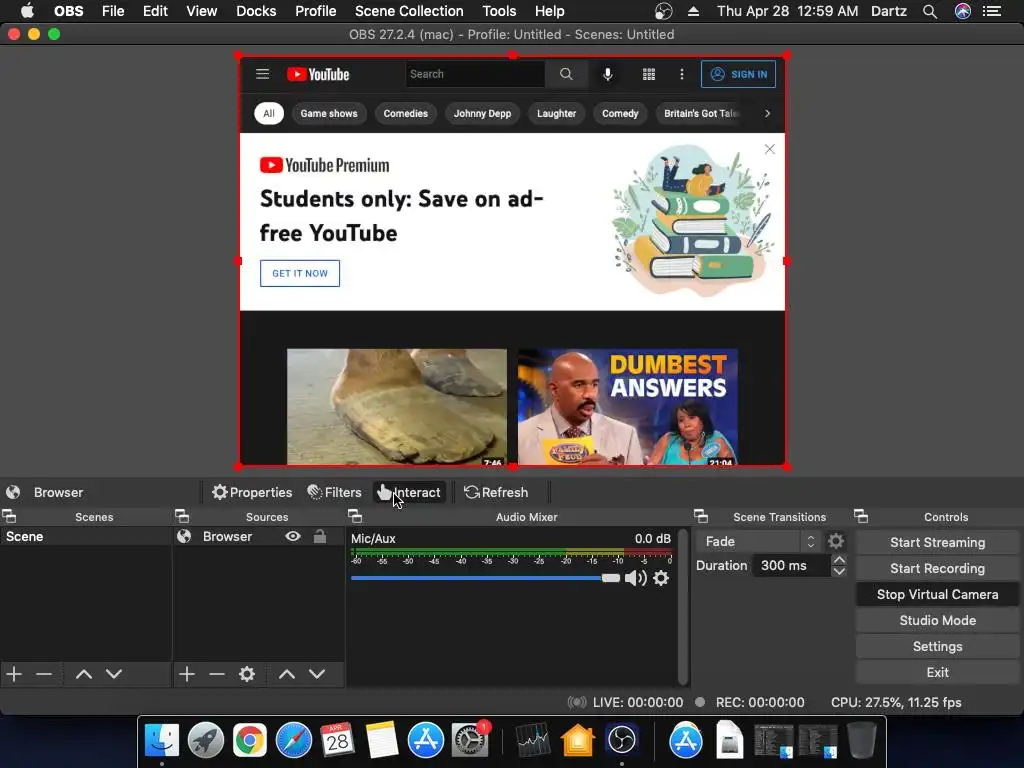Image resolution: width=1024 pixels, height=768 pixels.
Task: Select the Johnny Depp chip
Action: point(483,113)
